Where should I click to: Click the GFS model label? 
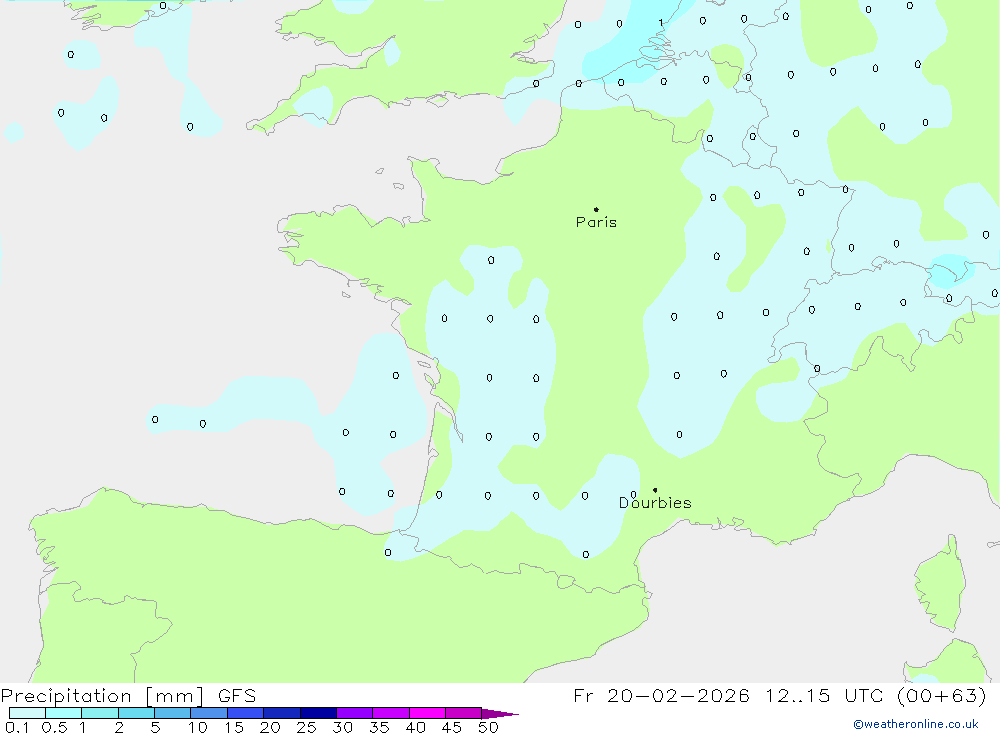click(237, 695)
